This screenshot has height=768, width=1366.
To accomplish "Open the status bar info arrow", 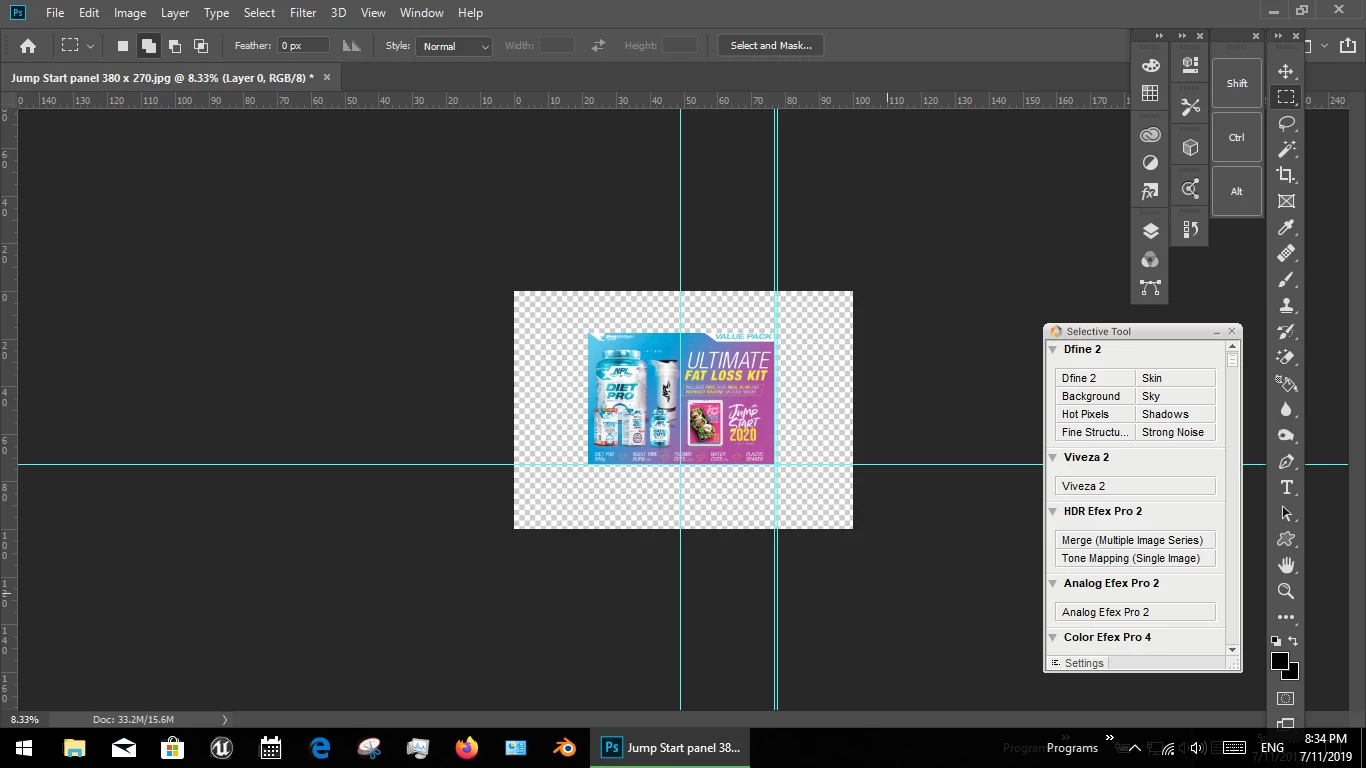I will click(225, 719).
